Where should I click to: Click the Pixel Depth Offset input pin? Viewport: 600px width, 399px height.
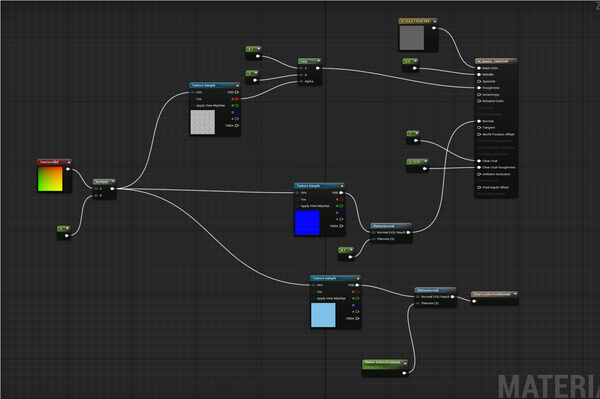click(x=479, y=187)
